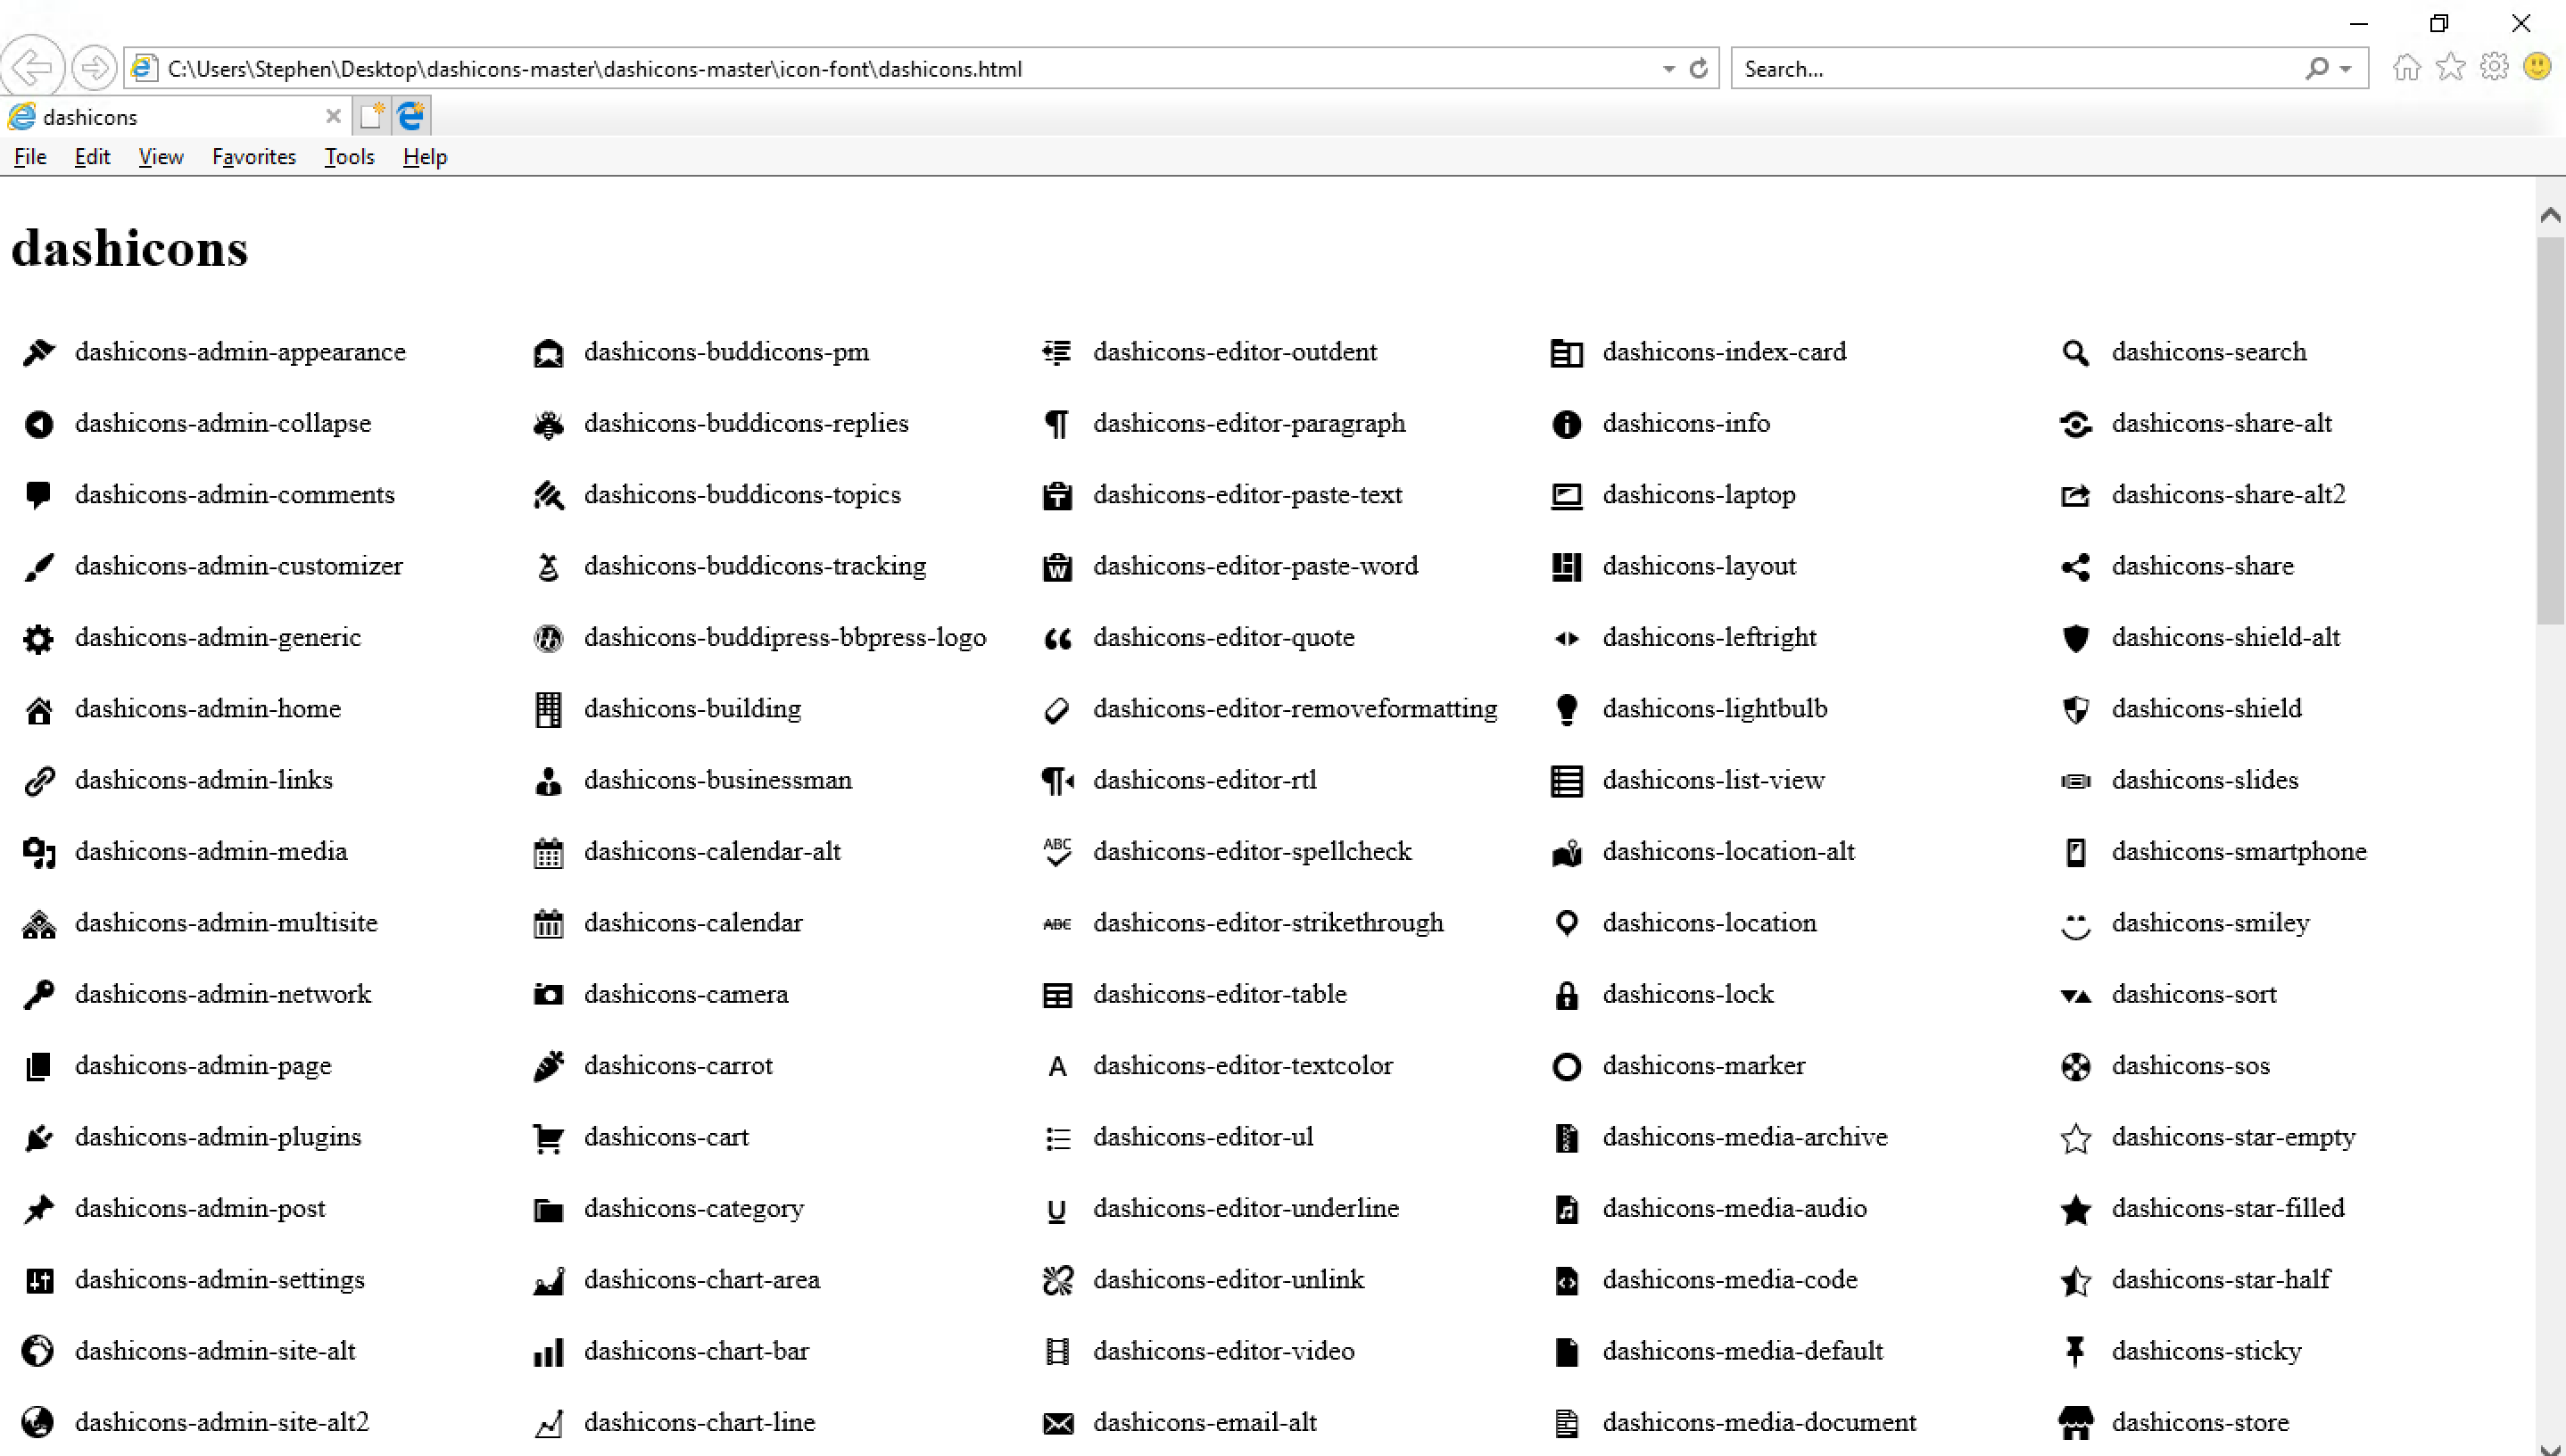2566x1456 pixels.
Task: Click the browser Home icon
Action: [2406, 68]
